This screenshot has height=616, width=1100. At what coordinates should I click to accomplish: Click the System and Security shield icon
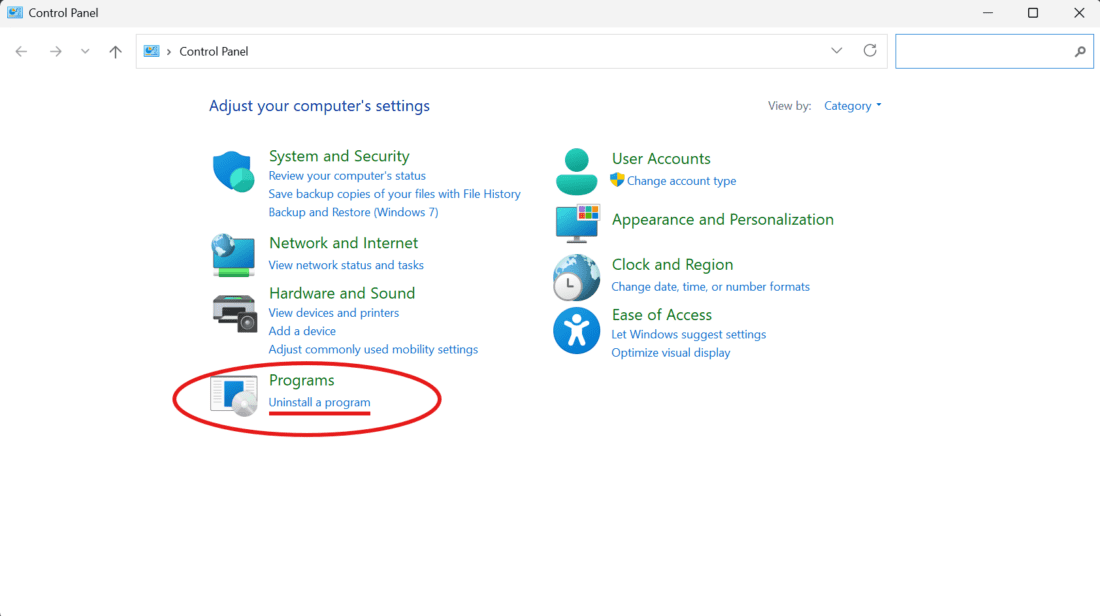[233, 171]
